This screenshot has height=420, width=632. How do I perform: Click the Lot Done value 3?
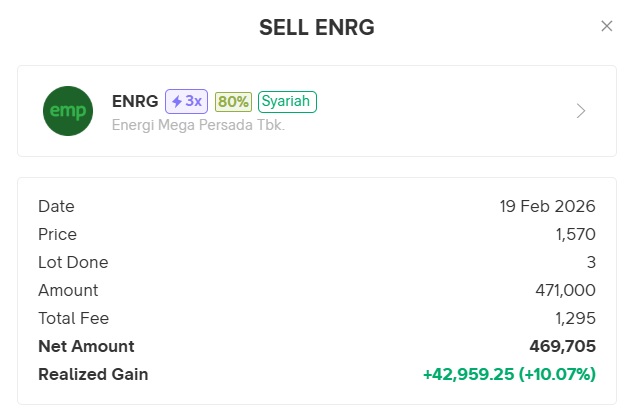click(591, 262)
